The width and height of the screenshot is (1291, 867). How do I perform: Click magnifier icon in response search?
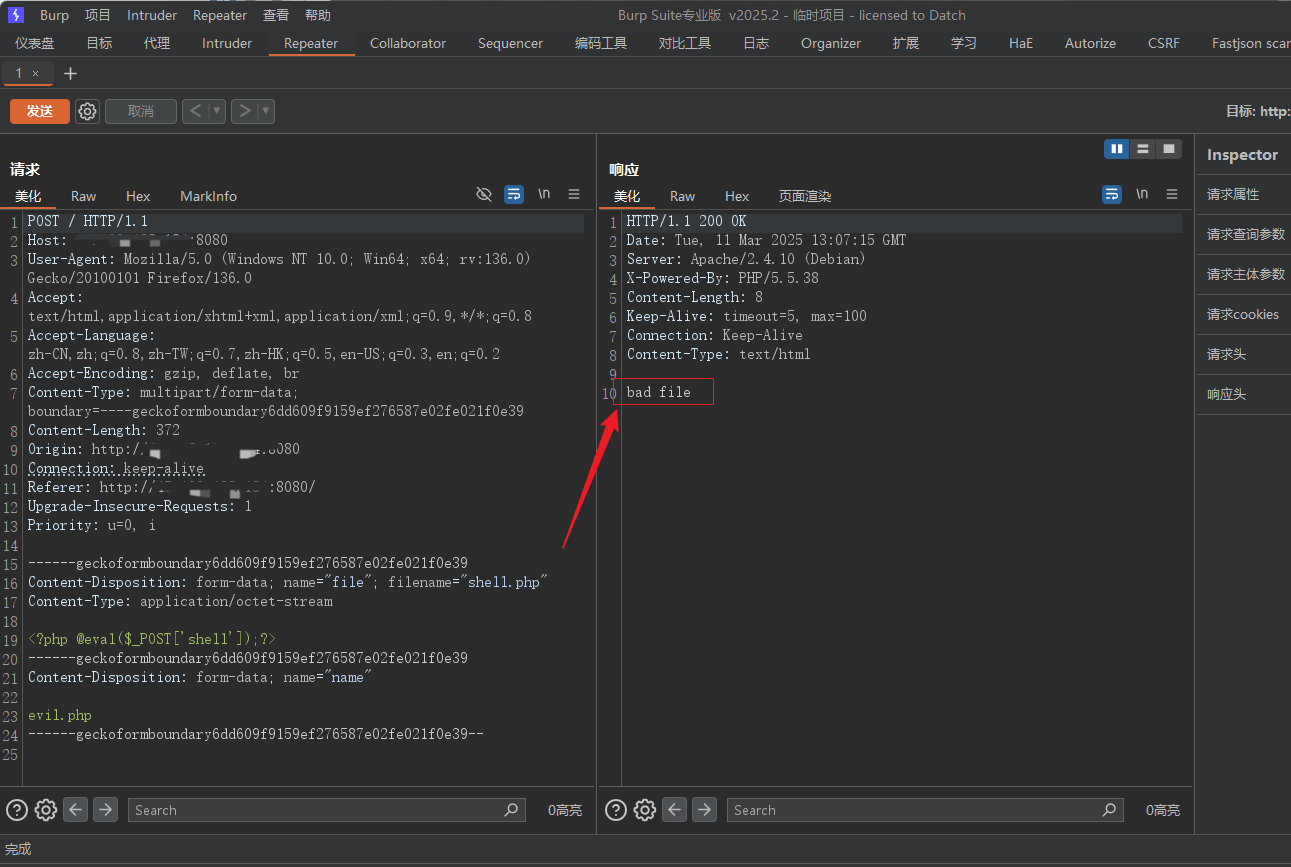(1109, 810)
